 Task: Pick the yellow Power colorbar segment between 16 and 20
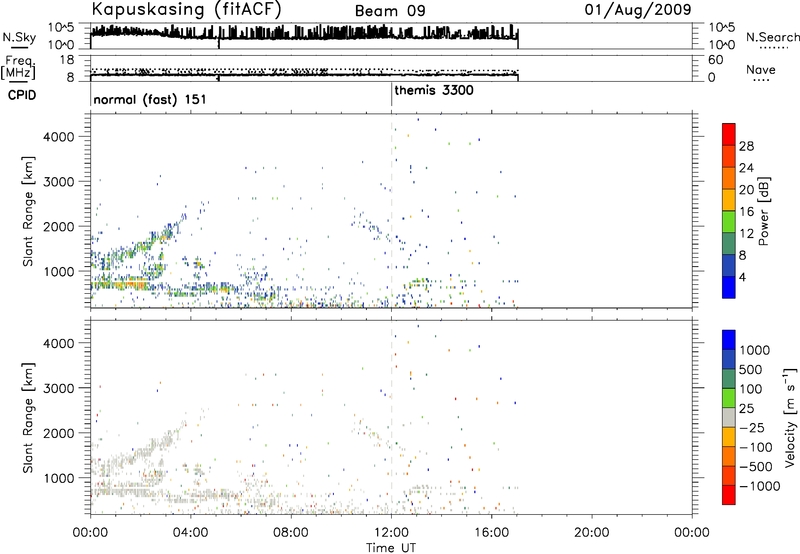click(729, 199)
